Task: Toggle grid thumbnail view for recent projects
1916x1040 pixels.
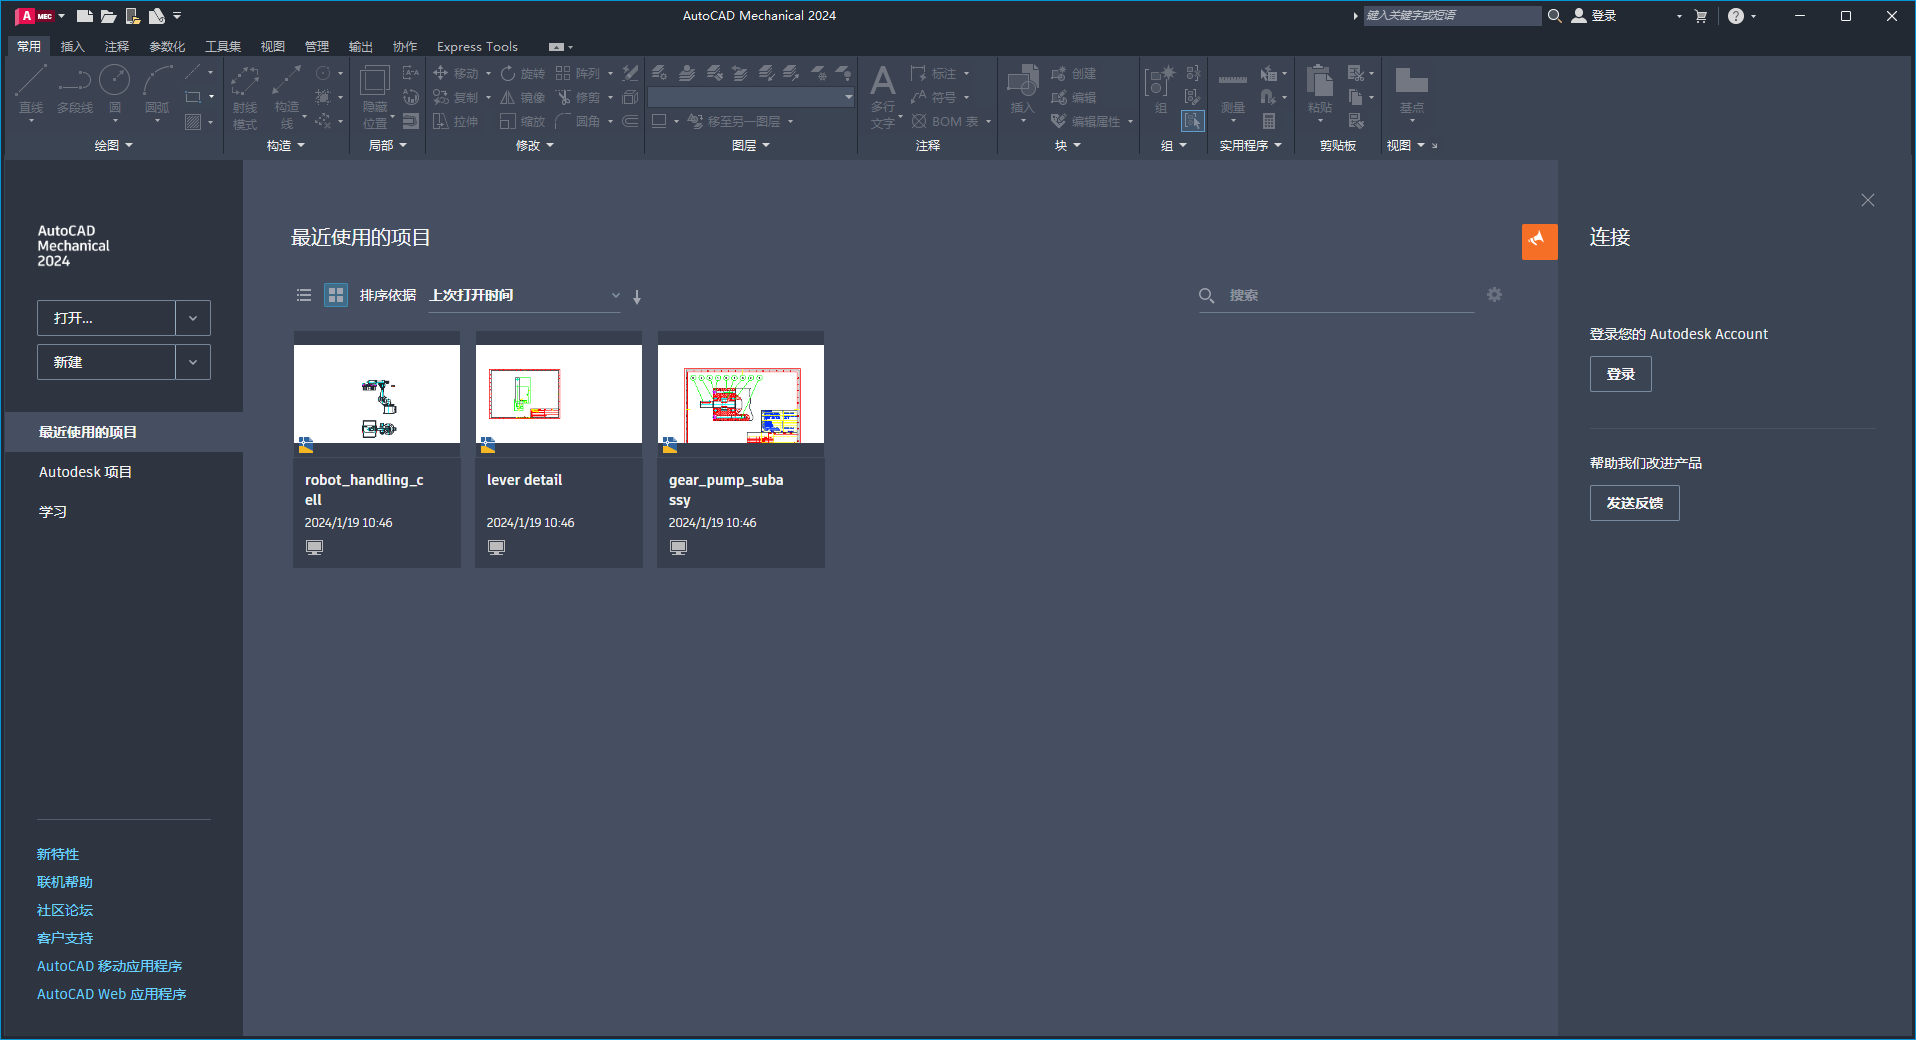Action: pyautogui.click(x=335, y=295)
